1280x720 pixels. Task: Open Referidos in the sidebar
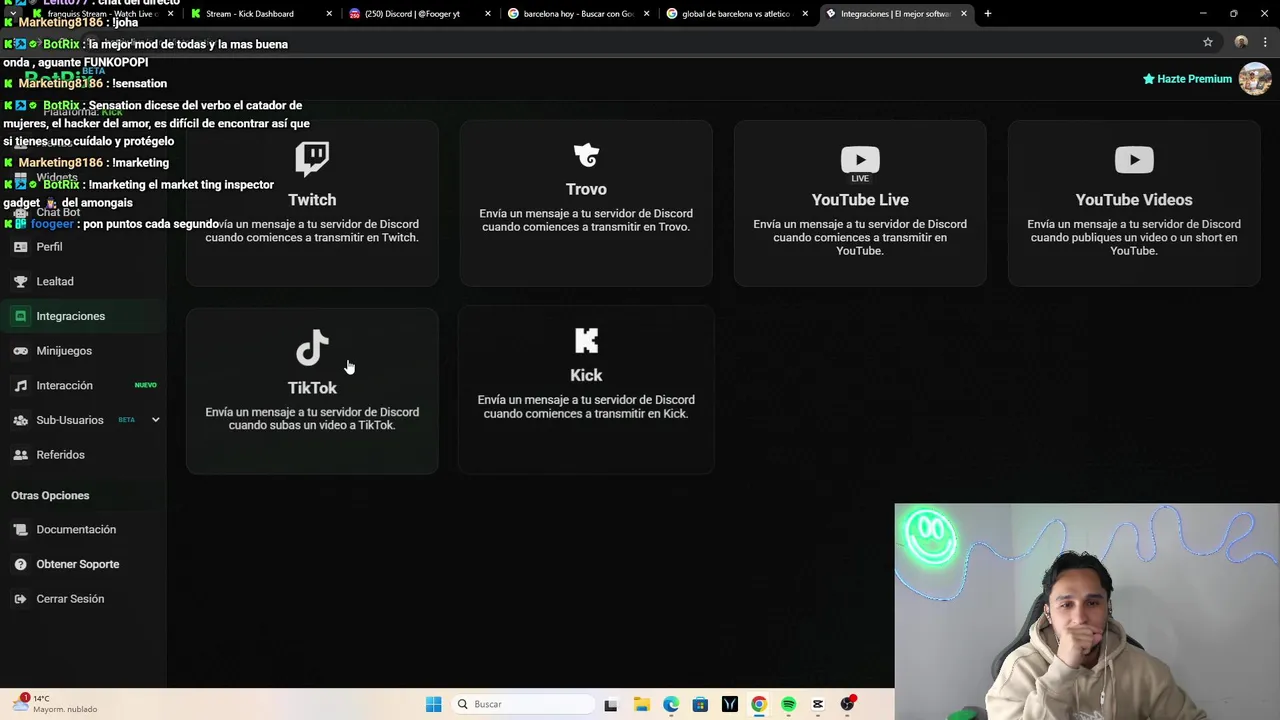60,455
